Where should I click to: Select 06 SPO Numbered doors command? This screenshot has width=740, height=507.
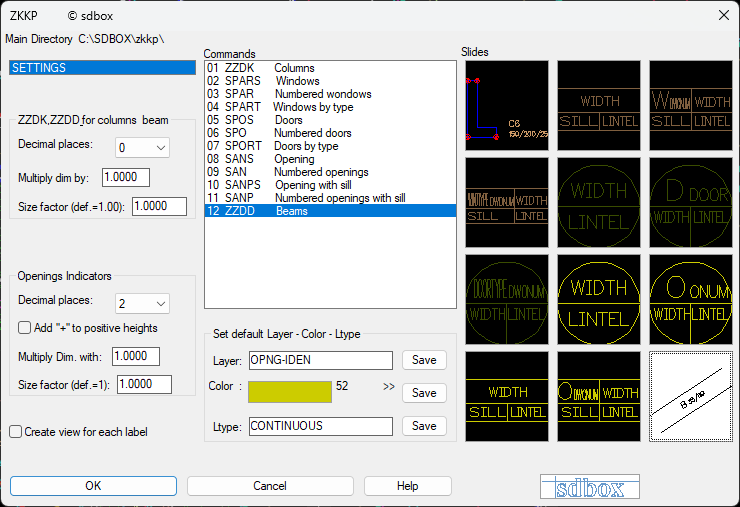pyautogui.click(x=330, y=133)
